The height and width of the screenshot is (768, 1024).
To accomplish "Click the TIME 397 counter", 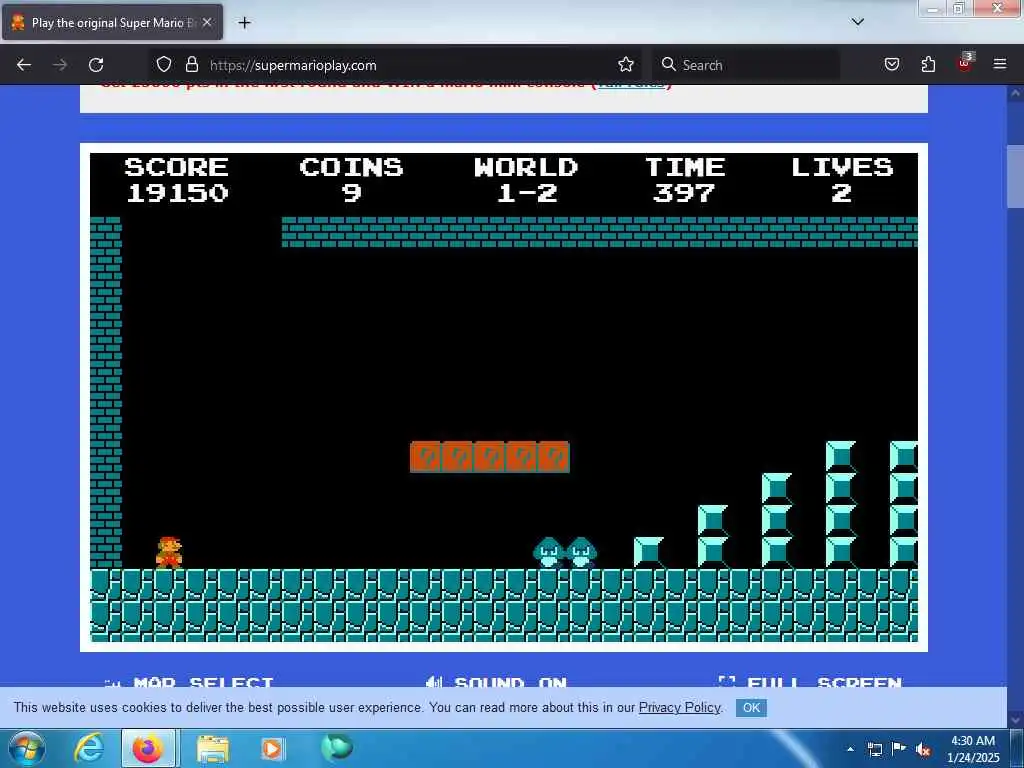I will click(x=685, y=180).
